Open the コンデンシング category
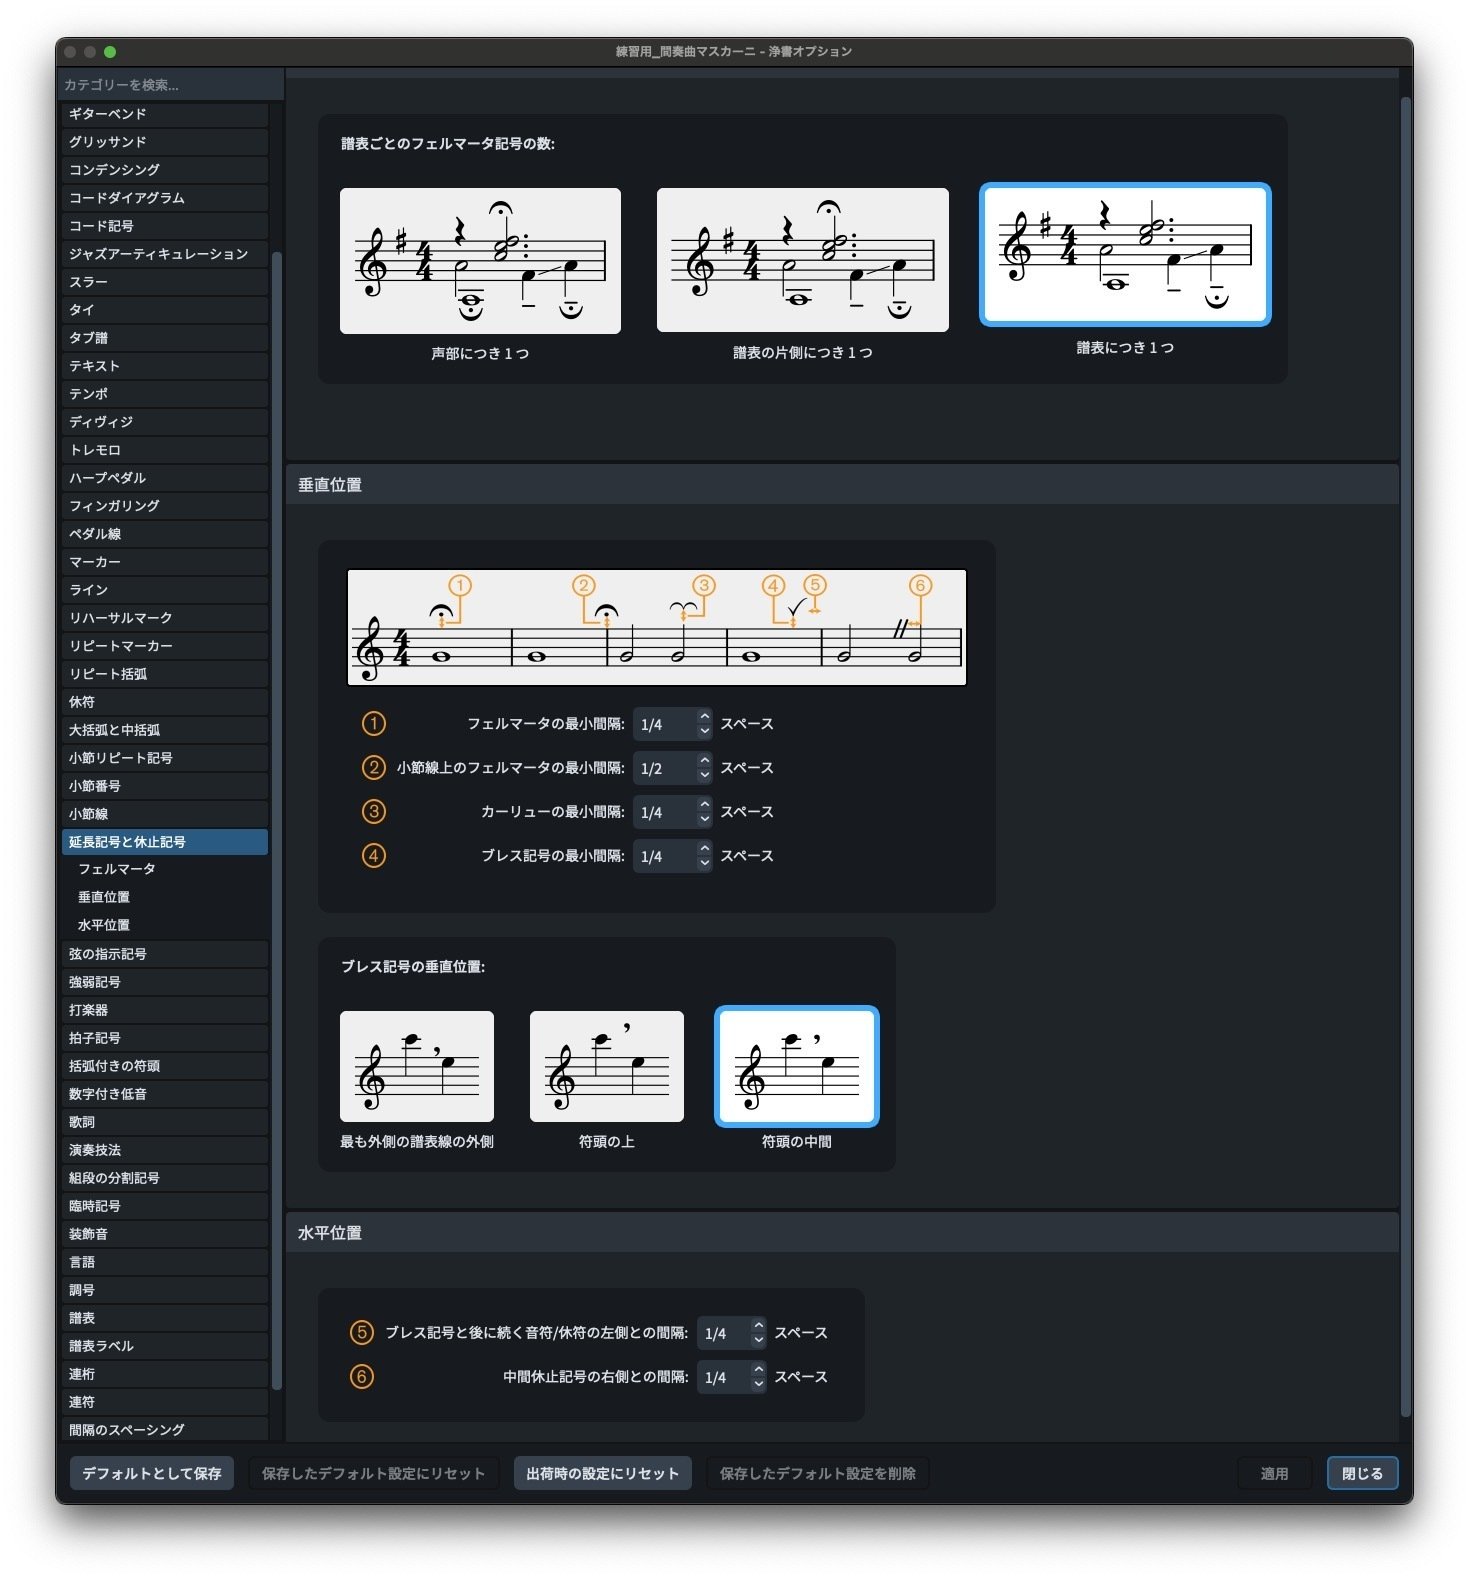This screenshot has width=1469, height=1578. [165, 170]
